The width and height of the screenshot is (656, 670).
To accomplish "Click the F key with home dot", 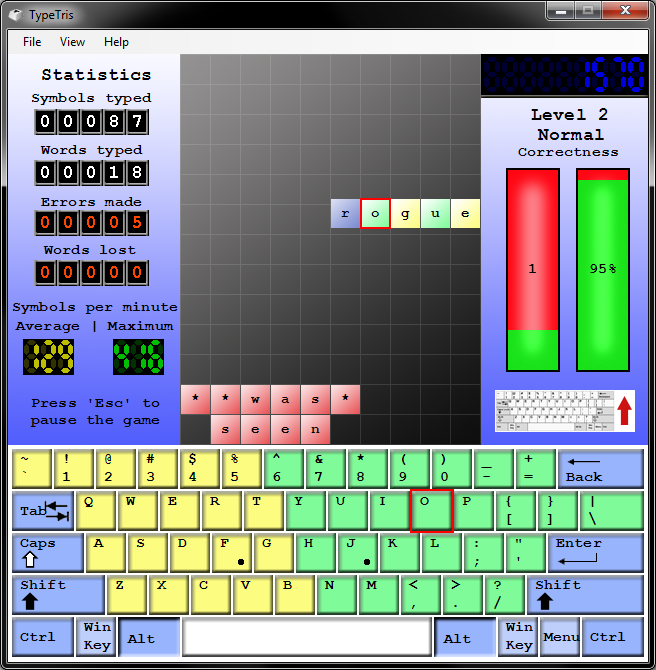I will point(232,553).
